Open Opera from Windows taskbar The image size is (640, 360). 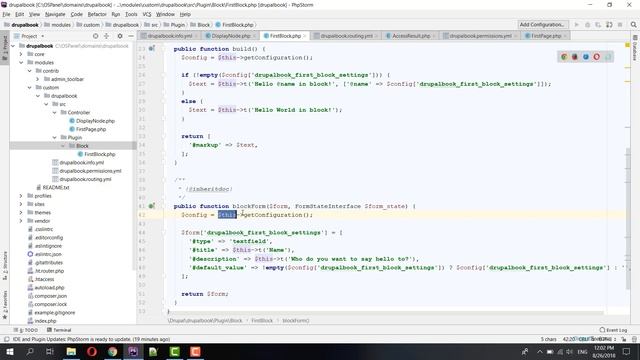(x=91, y=351)
